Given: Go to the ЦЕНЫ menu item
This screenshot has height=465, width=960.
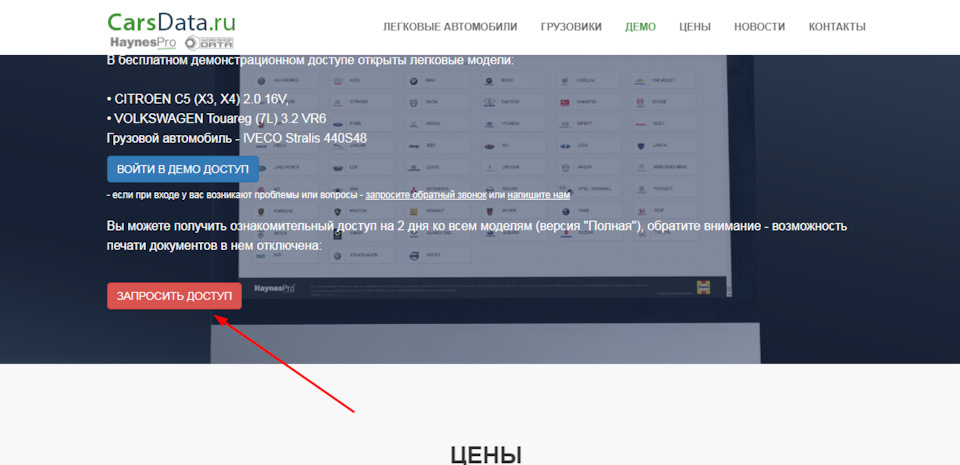Looking at the screenshot, I should coord(695,27).
